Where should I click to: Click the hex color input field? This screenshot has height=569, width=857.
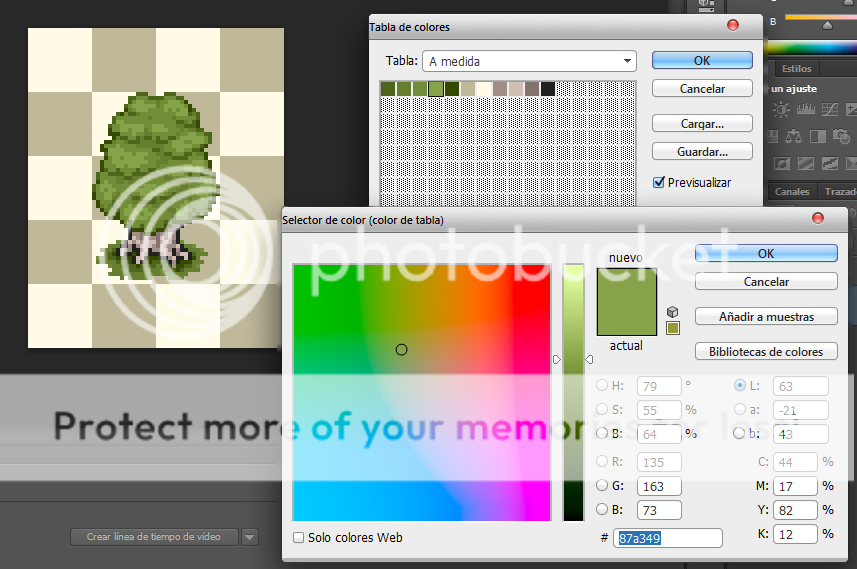669,538
